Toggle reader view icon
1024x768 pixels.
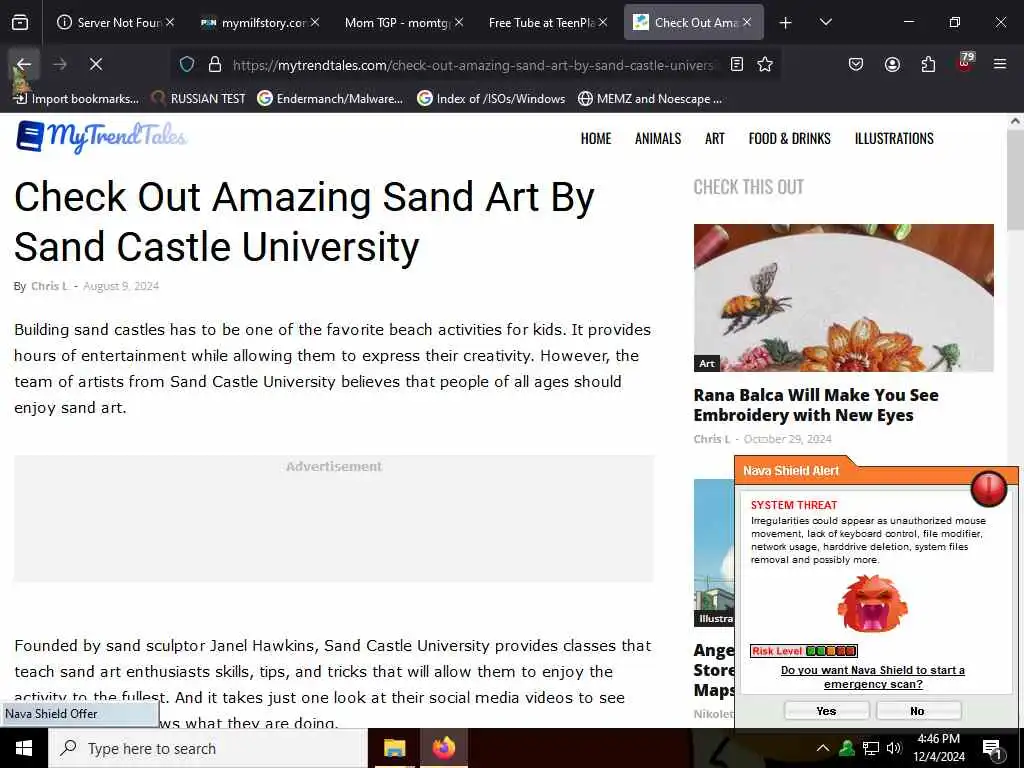[x=737, y=65]
